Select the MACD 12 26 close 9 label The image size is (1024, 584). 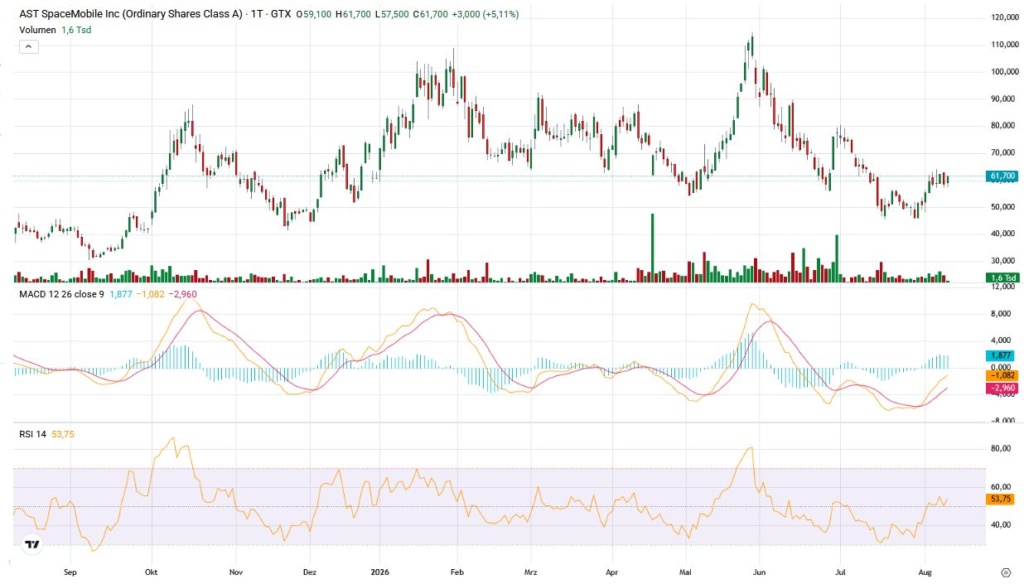coord(61,294)
